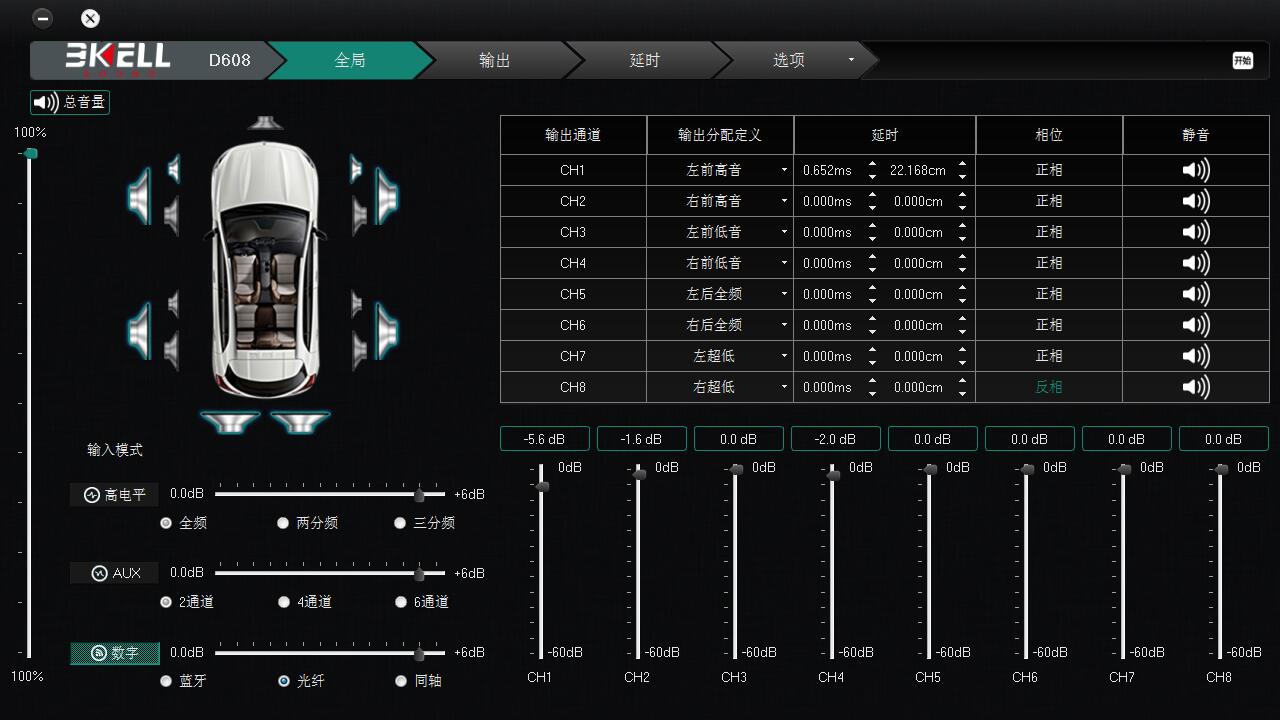Viewport: 1280px width, 720px height.
Task: Select the left subwoofer icon below the car
Action: pyautogui.click(x=230, y=422)
